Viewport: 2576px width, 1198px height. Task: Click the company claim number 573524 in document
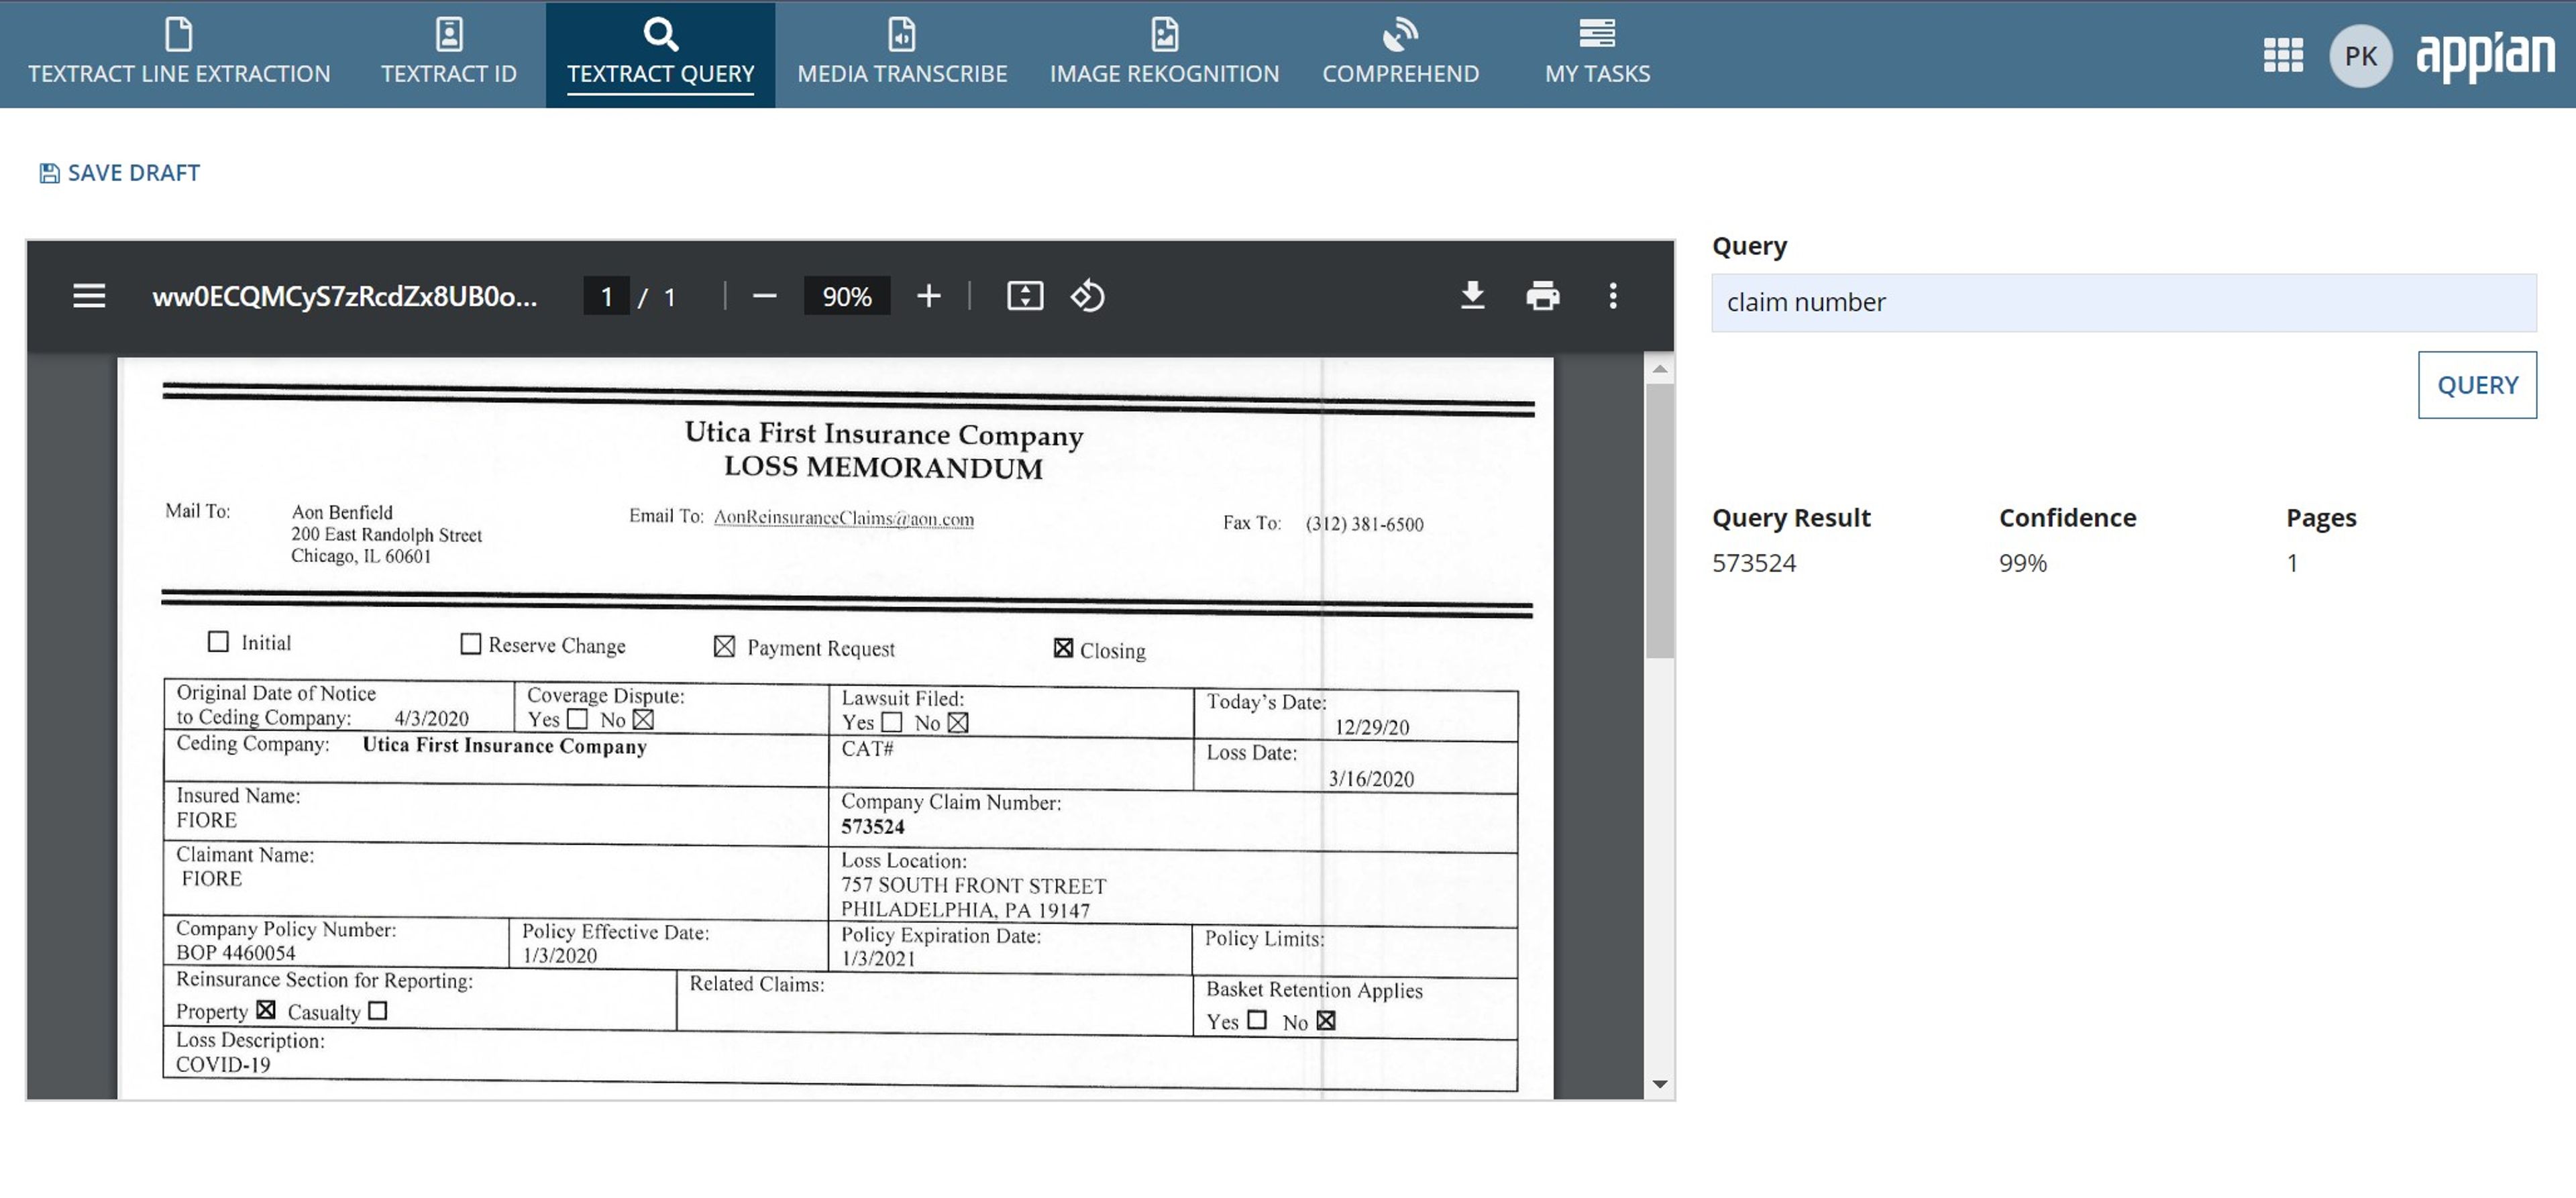872,827
